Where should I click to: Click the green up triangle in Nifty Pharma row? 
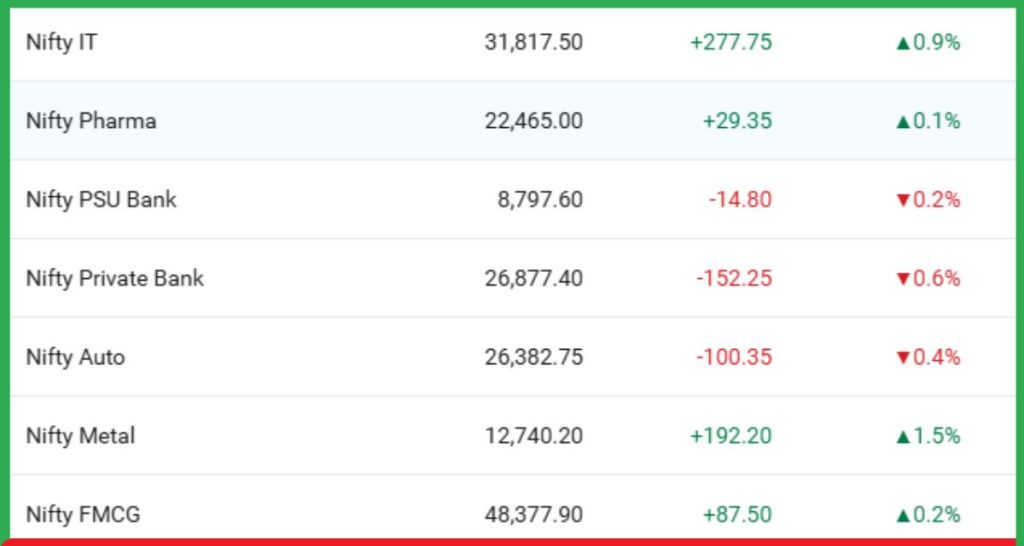(x=904, y=122)
